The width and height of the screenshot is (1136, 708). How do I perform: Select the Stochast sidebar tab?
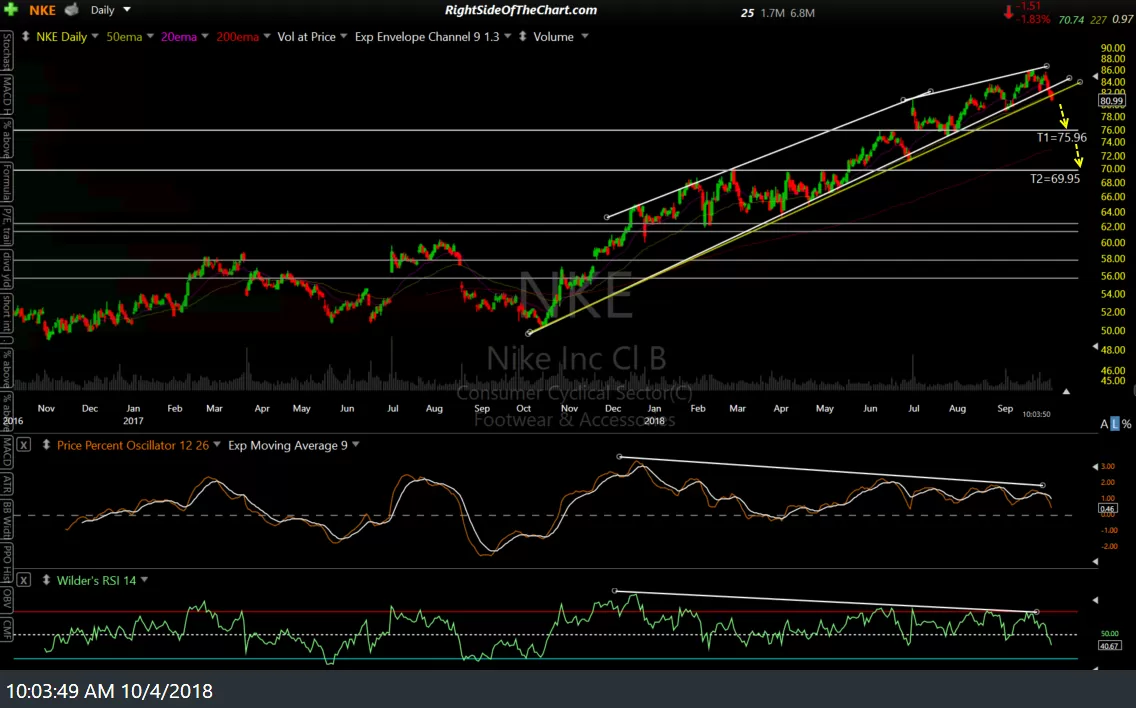click(x=7, y=51)
